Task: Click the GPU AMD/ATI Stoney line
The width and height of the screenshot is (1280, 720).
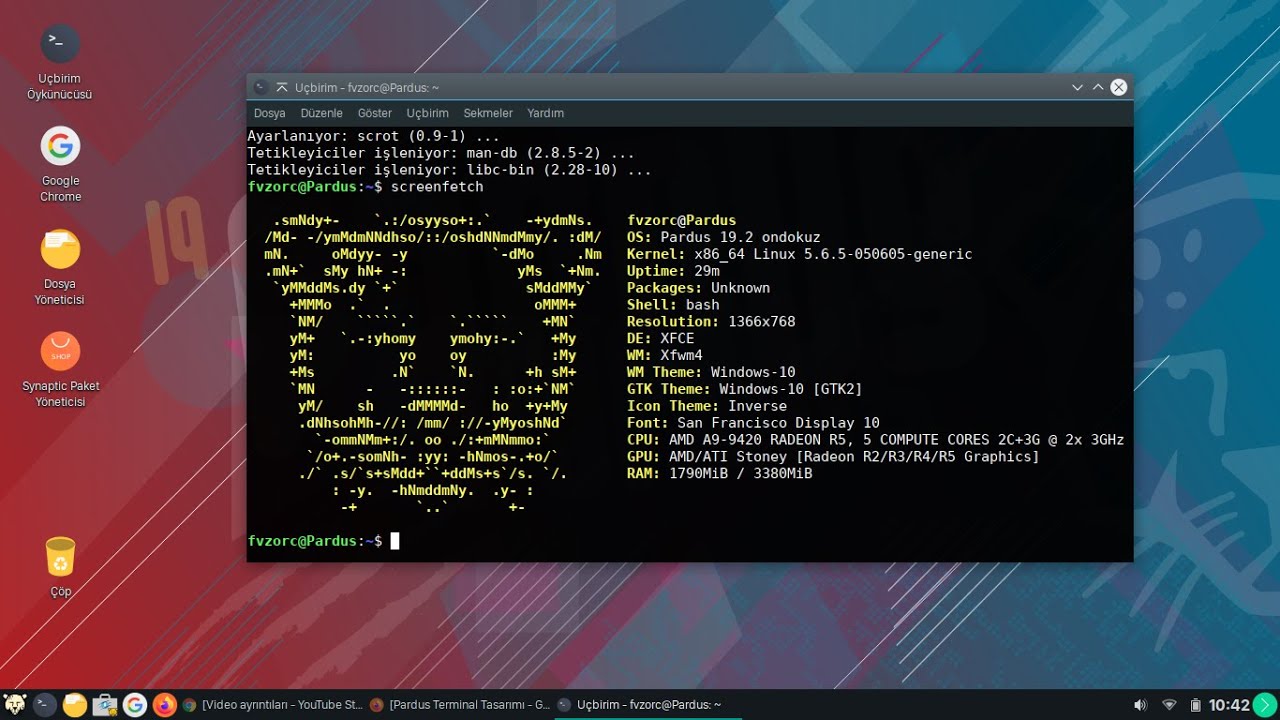Action: pyautogui.click(x=833, y=457)
